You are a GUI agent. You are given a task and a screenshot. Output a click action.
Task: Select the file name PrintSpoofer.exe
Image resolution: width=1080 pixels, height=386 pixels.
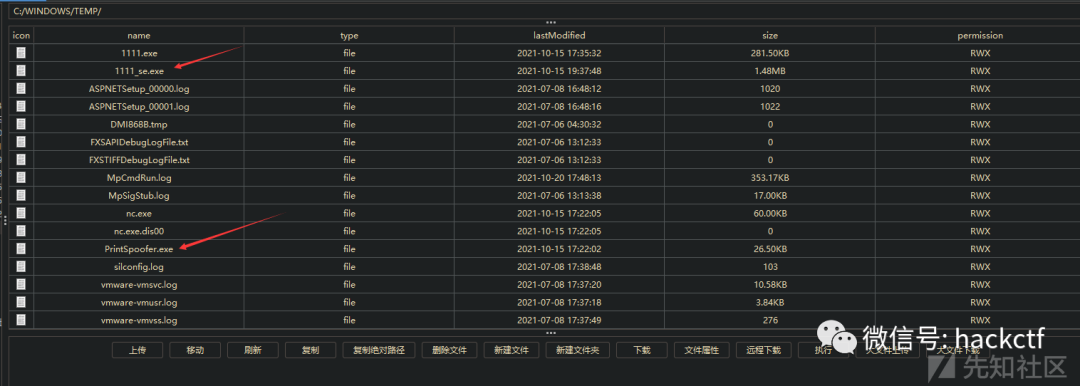click(138, 249)
